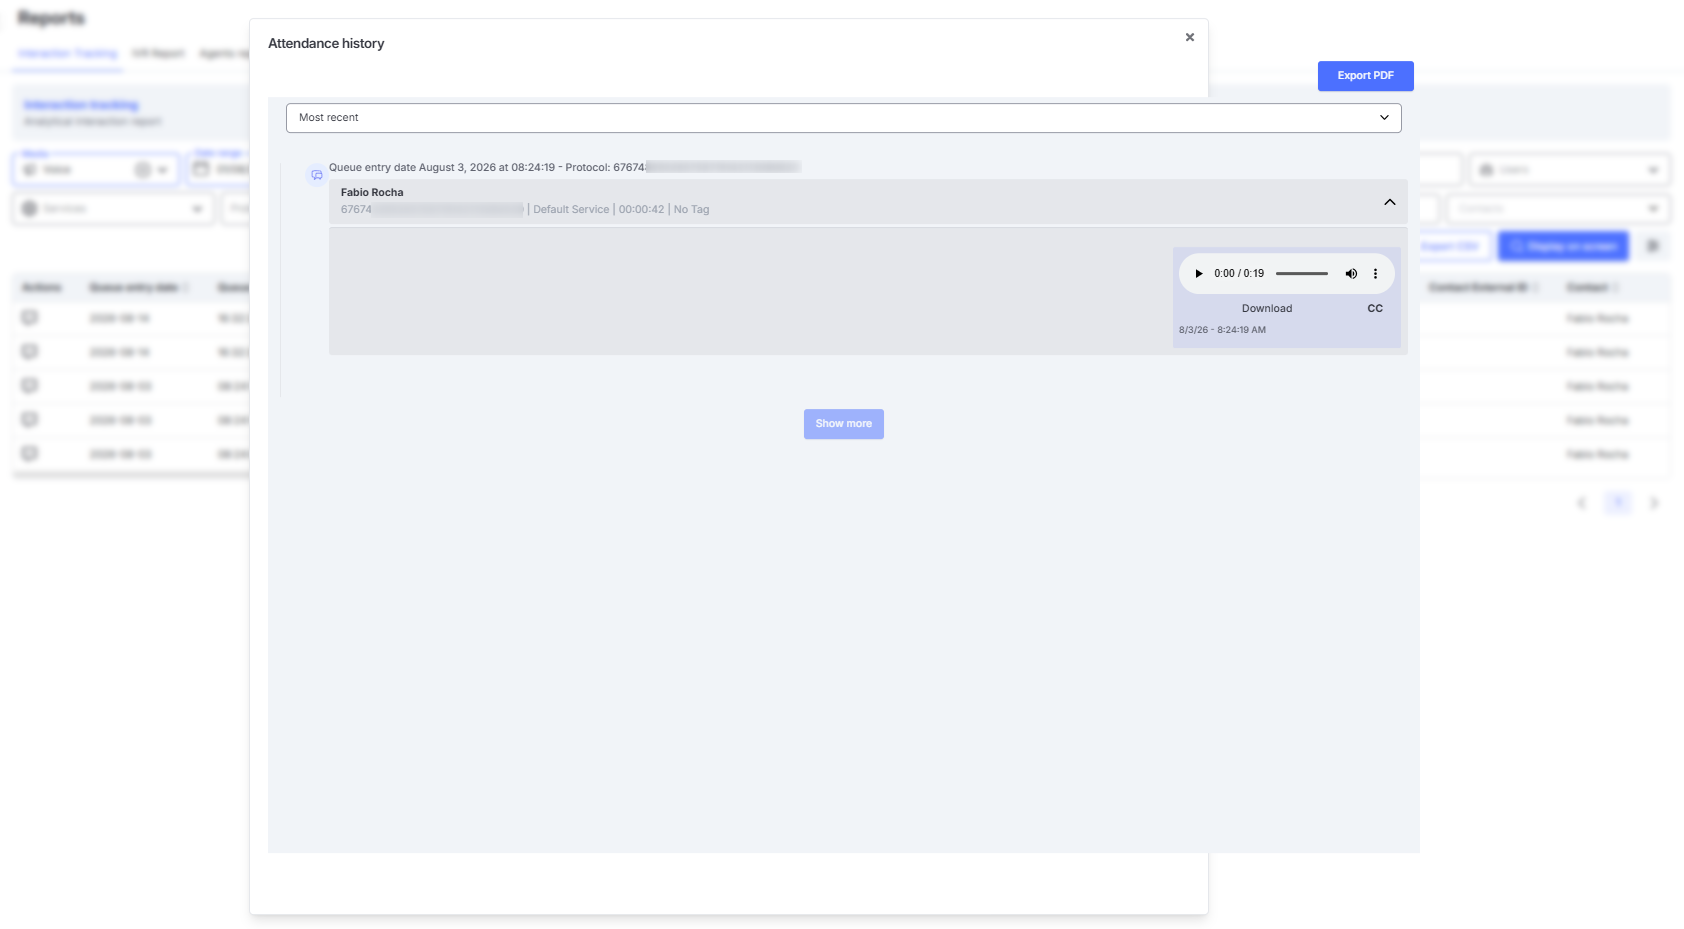
Task: Seek along the audio progress bar
Action: click(1302, 274)
